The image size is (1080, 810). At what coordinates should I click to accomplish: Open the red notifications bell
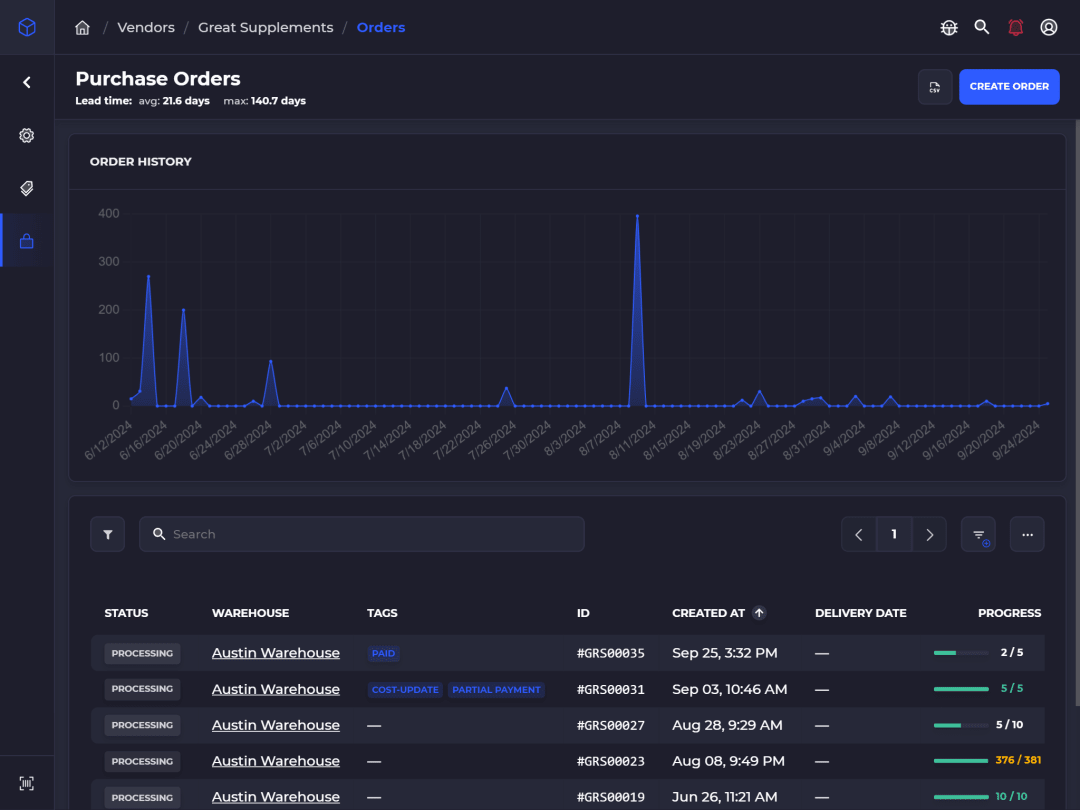[x=1015, y=28]
